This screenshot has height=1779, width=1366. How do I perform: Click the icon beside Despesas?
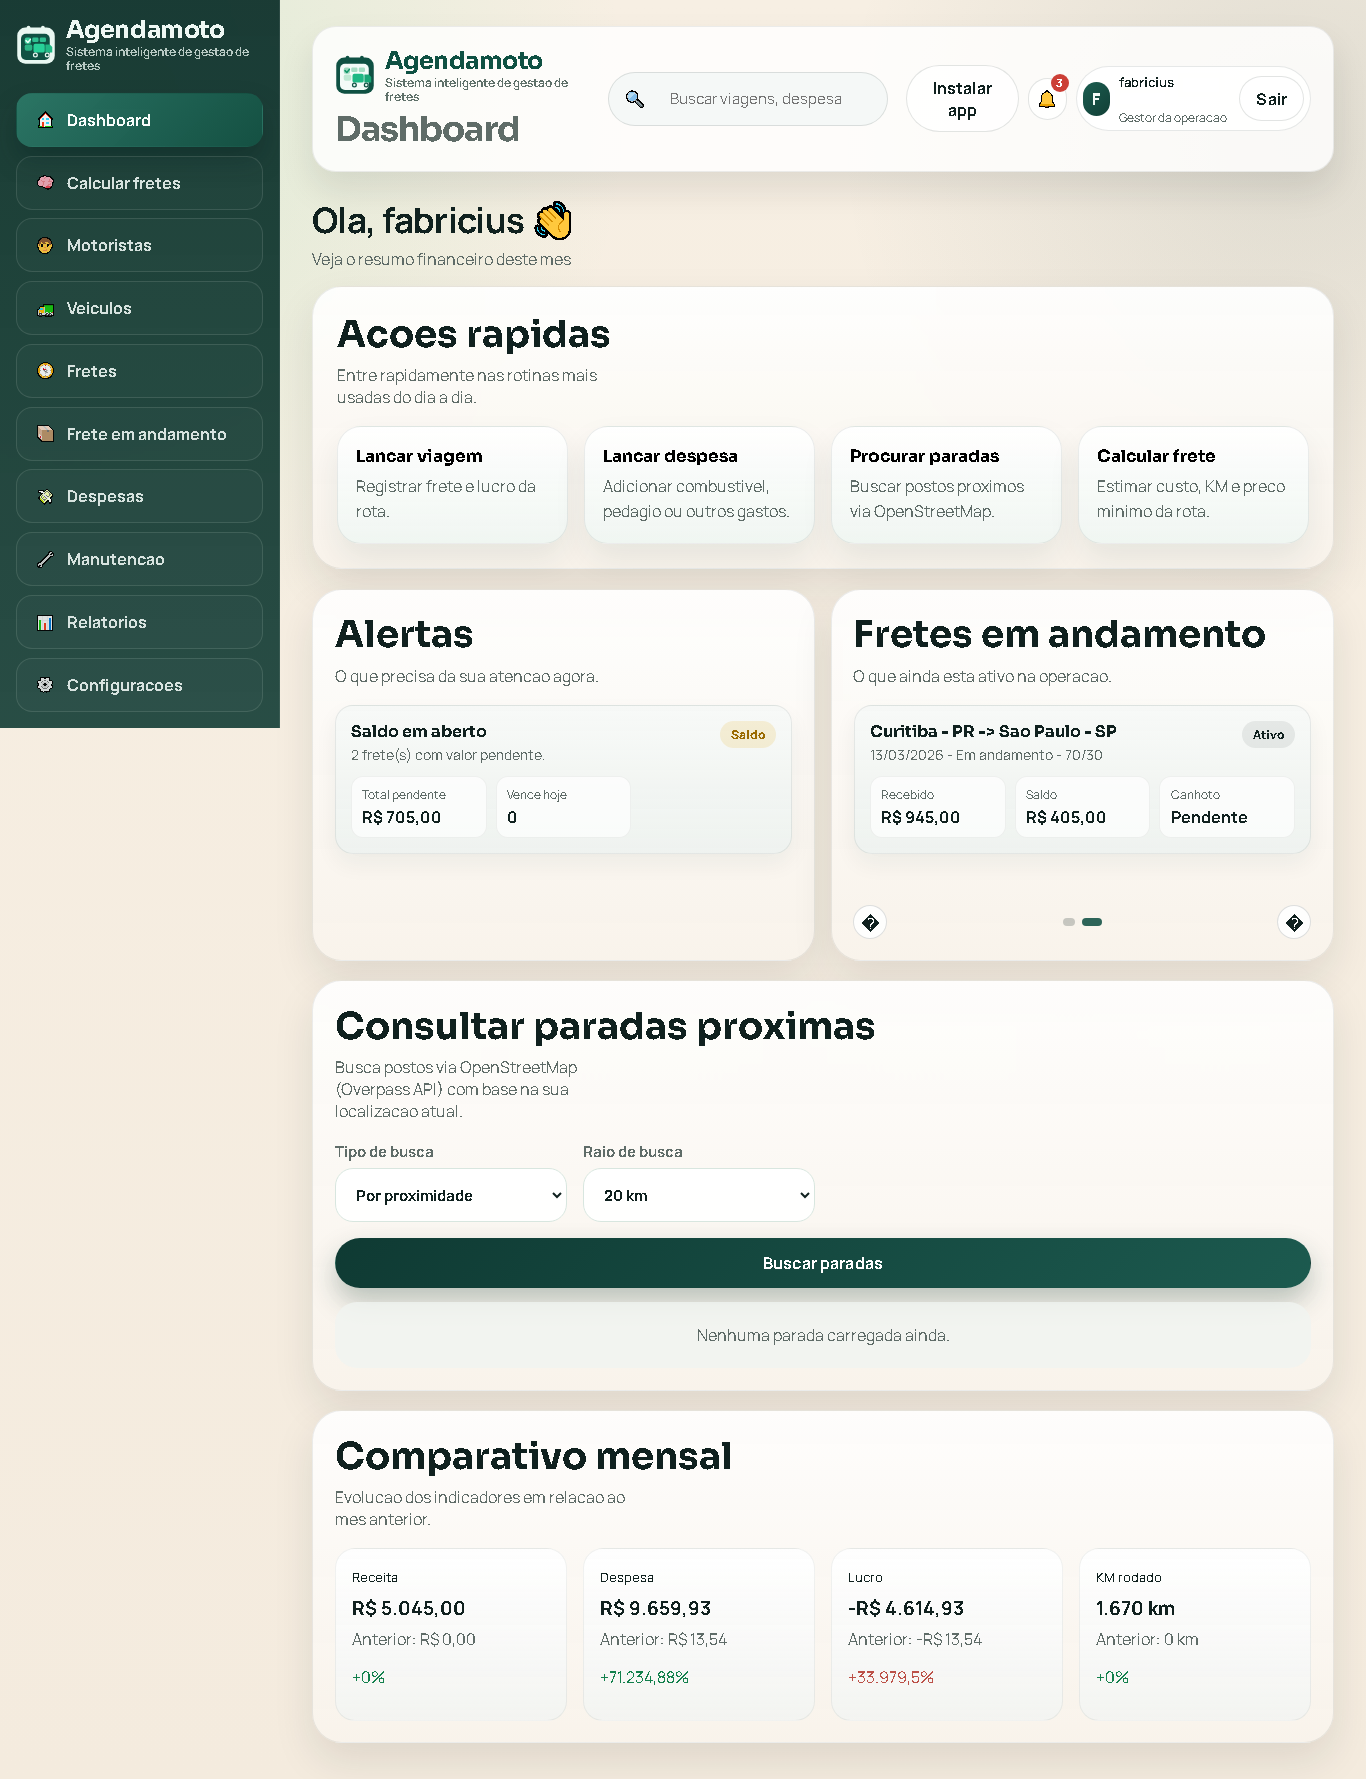click(45, 496)
